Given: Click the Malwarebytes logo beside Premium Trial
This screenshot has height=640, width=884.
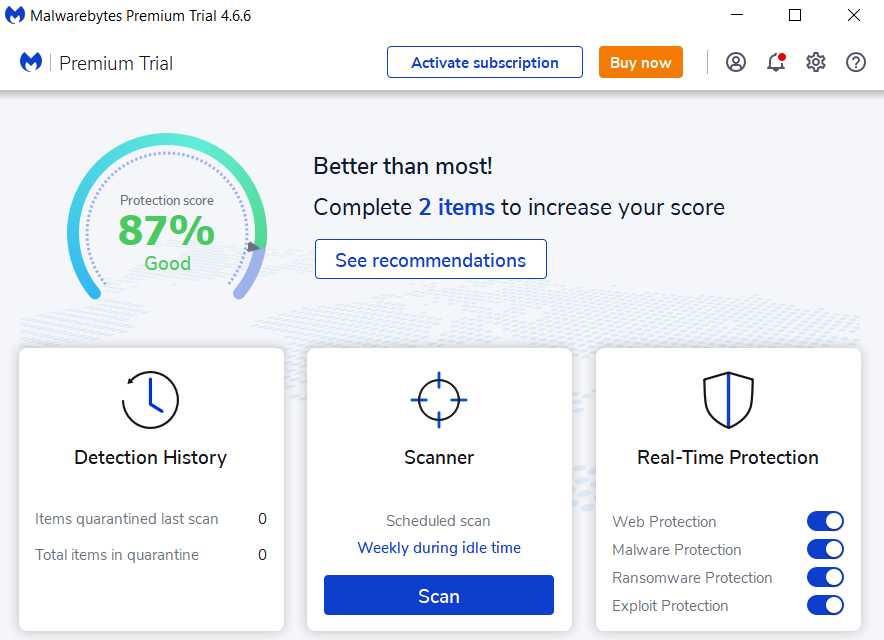Looking at the screenshot, I should (x=31, y=62).
